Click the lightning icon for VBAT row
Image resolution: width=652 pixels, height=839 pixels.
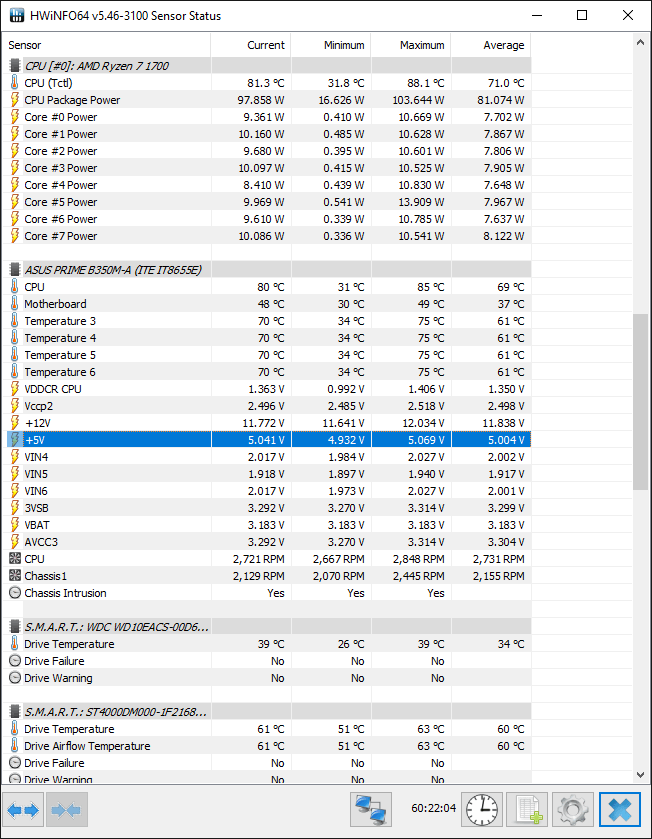14,525
